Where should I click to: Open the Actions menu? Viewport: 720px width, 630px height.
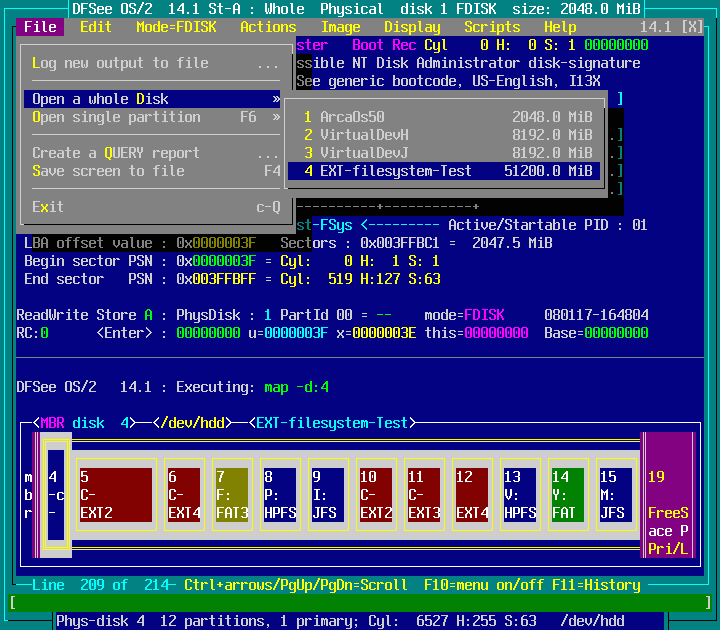(x=268, y=27)
